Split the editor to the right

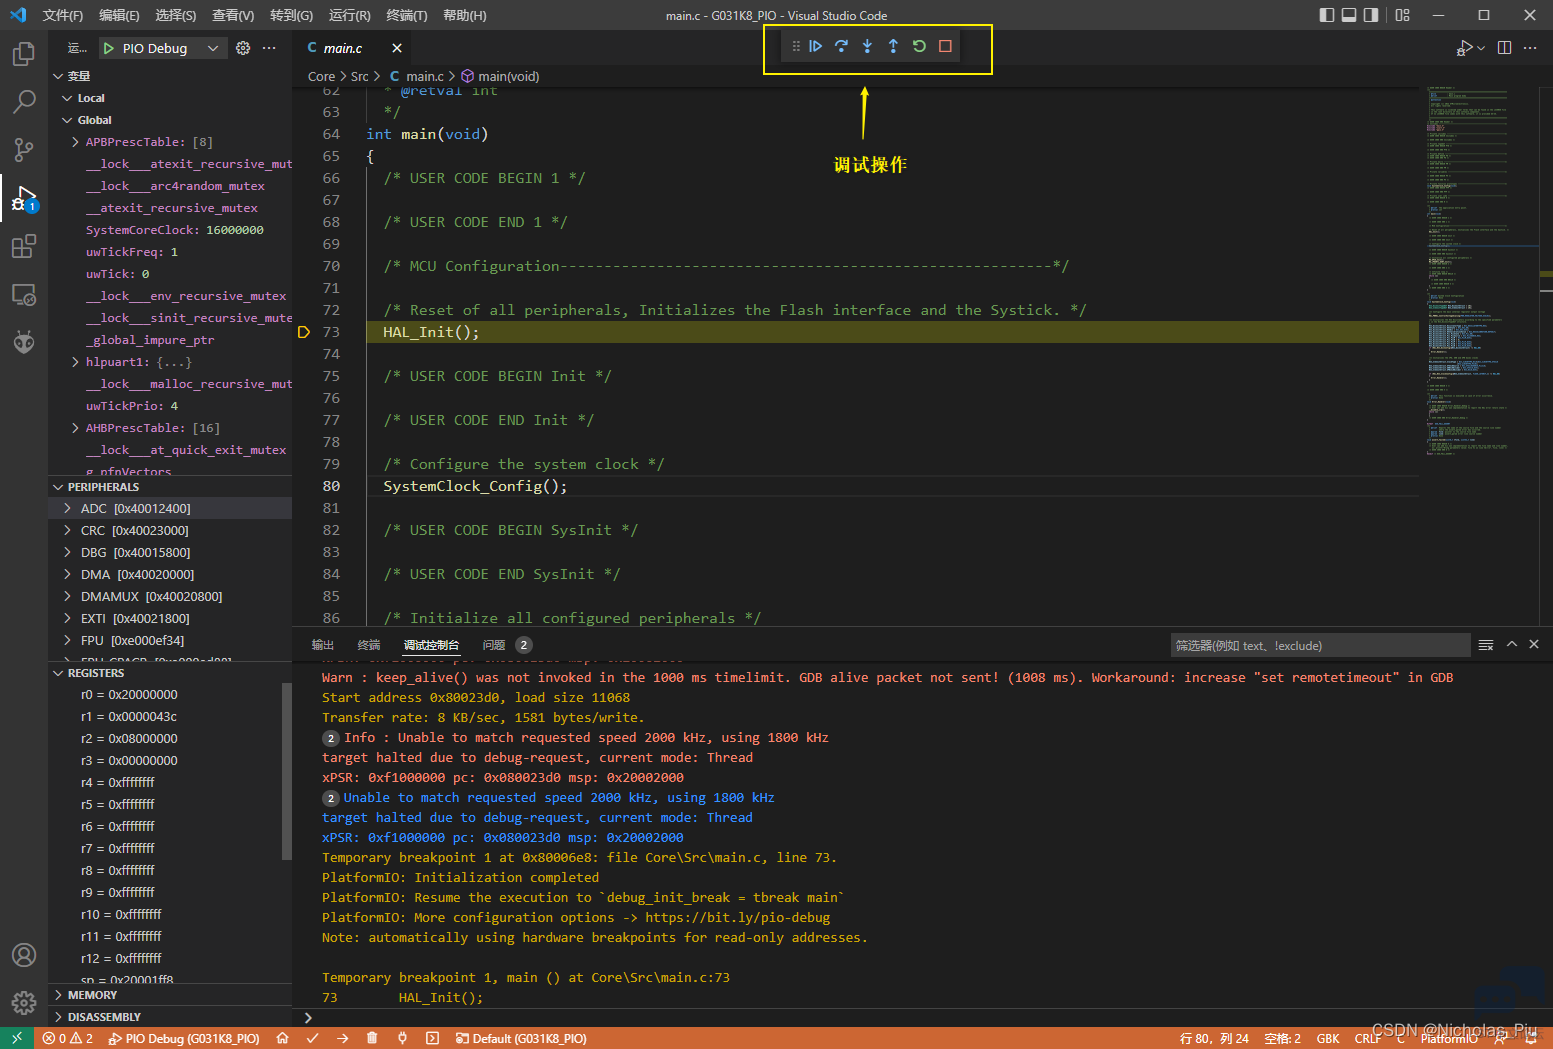pos(1504,48)
